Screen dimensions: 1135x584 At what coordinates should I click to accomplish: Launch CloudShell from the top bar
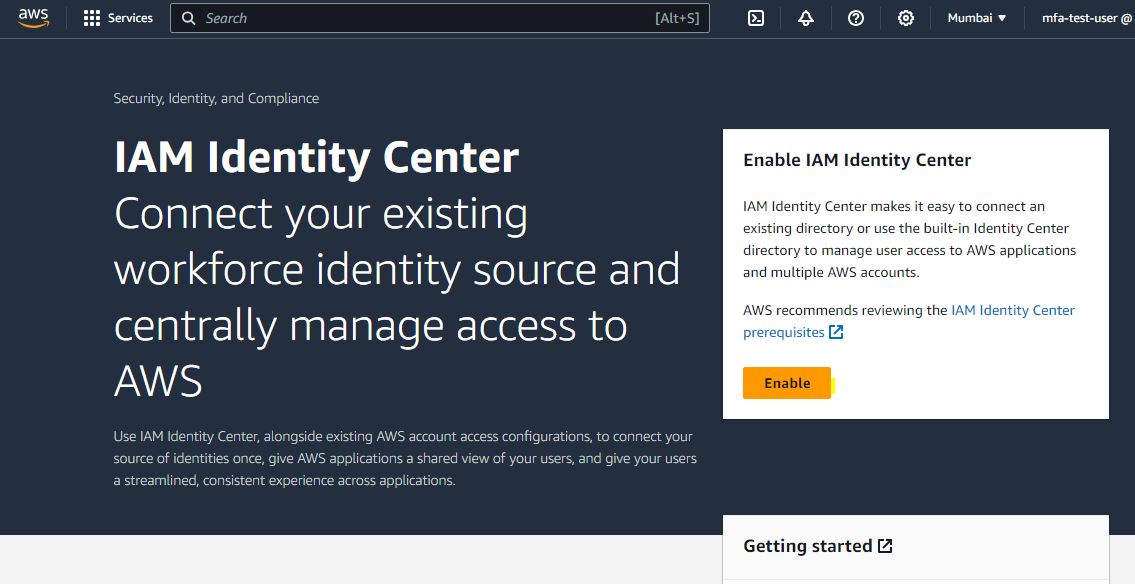pos(756,18)
